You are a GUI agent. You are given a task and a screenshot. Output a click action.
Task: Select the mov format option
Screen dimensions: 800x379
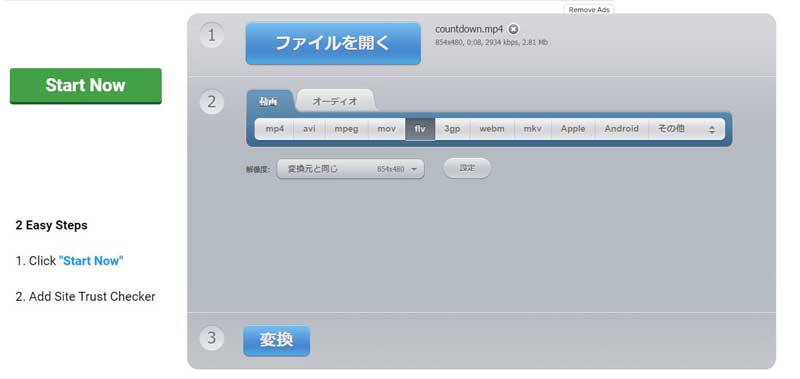[x=387, y=129]
